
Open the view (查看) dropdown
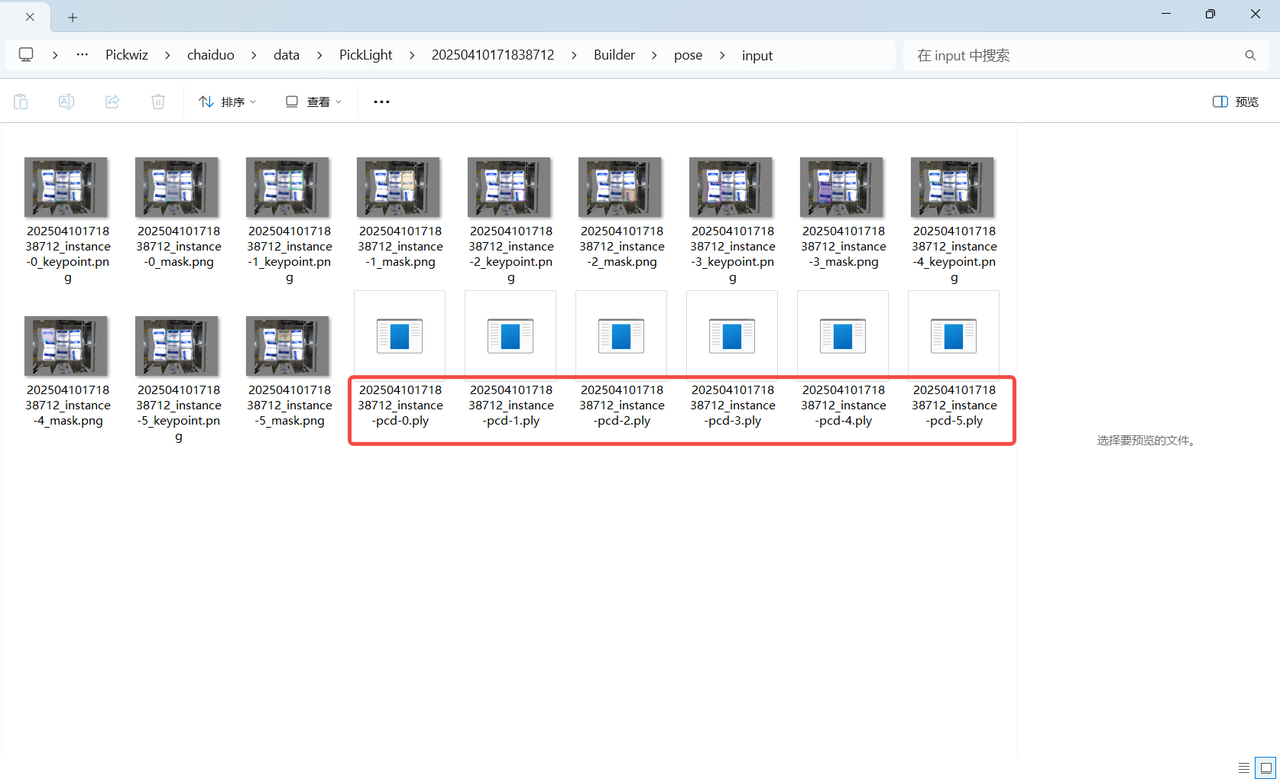tap(314, 102)
